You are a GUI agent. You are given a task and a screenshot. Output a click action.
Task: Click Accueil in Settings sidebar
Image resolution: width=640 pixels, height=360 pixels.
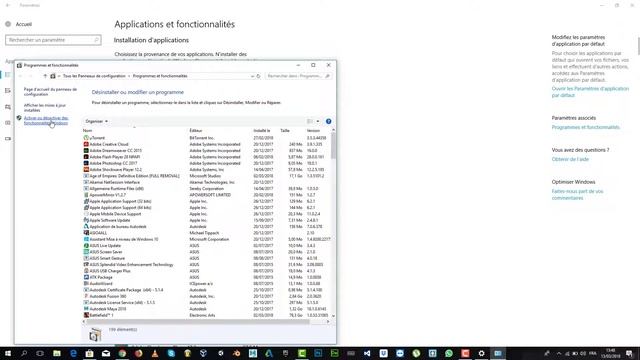(x=24, y=24)
